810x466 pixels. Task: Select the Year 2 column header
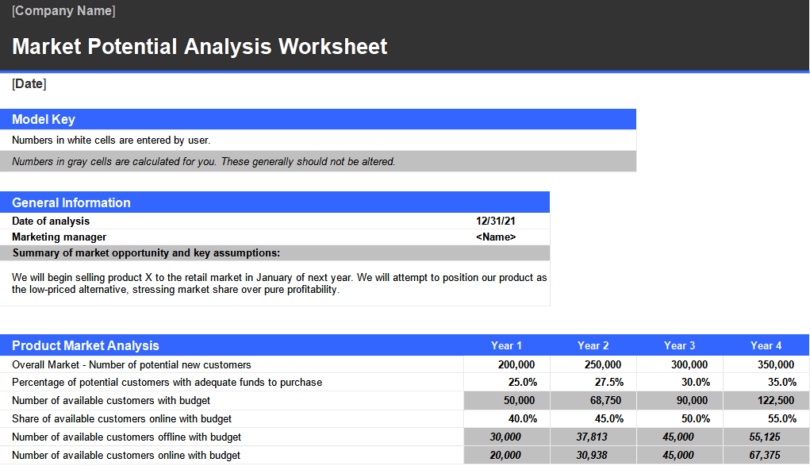[x=593, y=346]
